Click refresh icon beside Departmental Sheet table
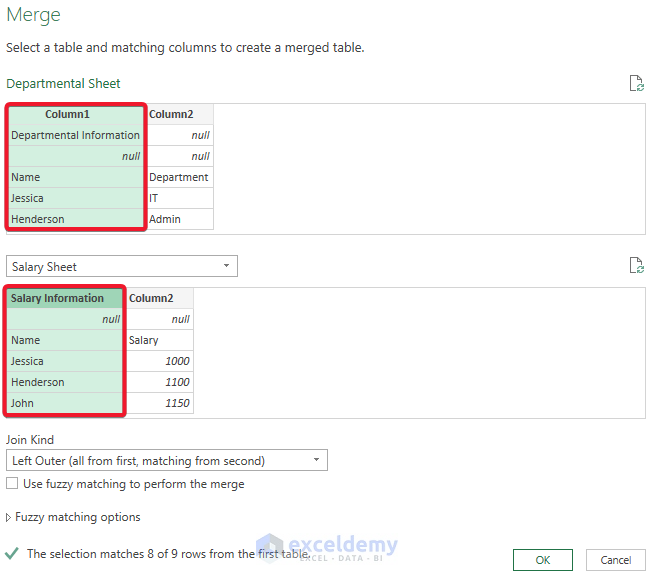Image resolution: width=655 pixels, height=580 pixels. tap(636, 84)
